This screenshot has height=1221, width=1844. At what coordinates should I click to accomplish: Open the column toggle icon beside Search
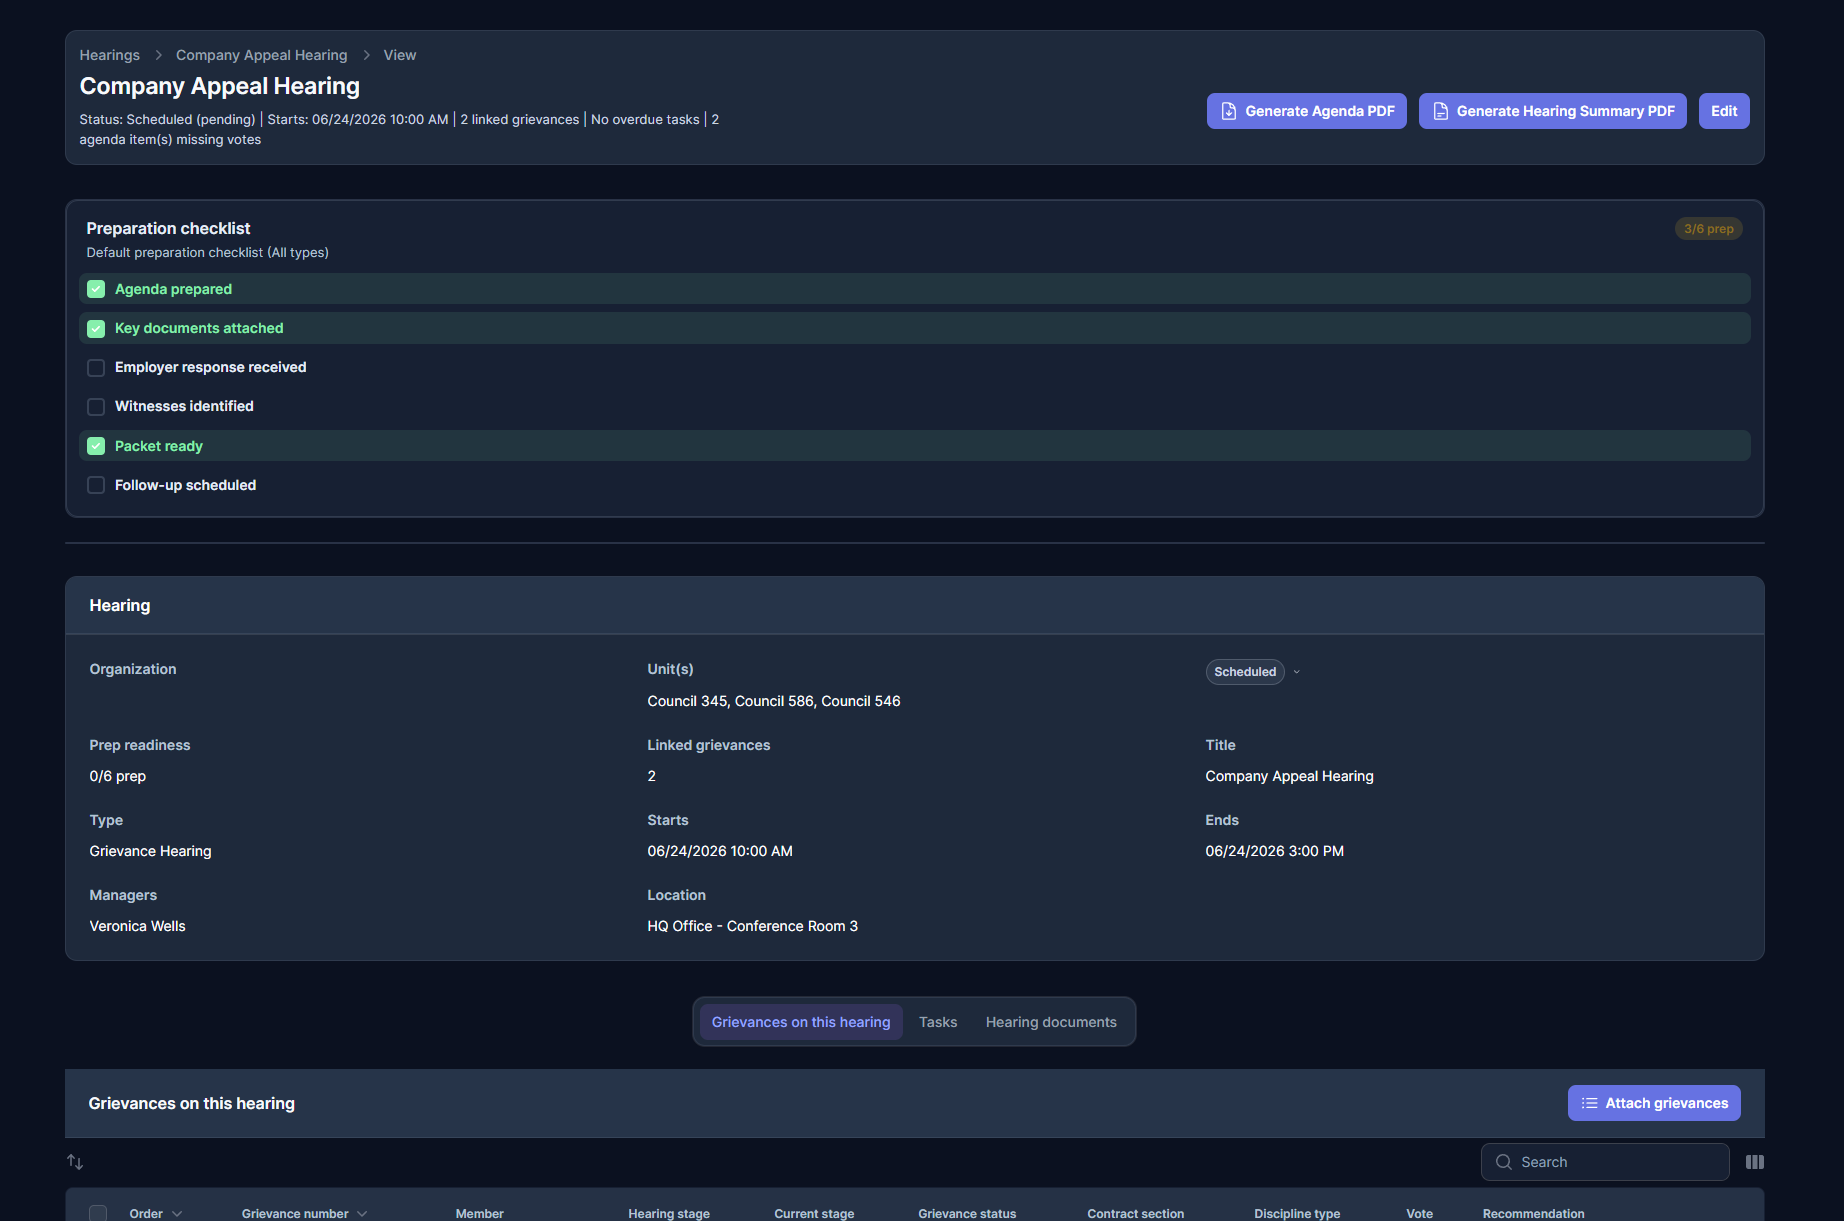1755,1162
